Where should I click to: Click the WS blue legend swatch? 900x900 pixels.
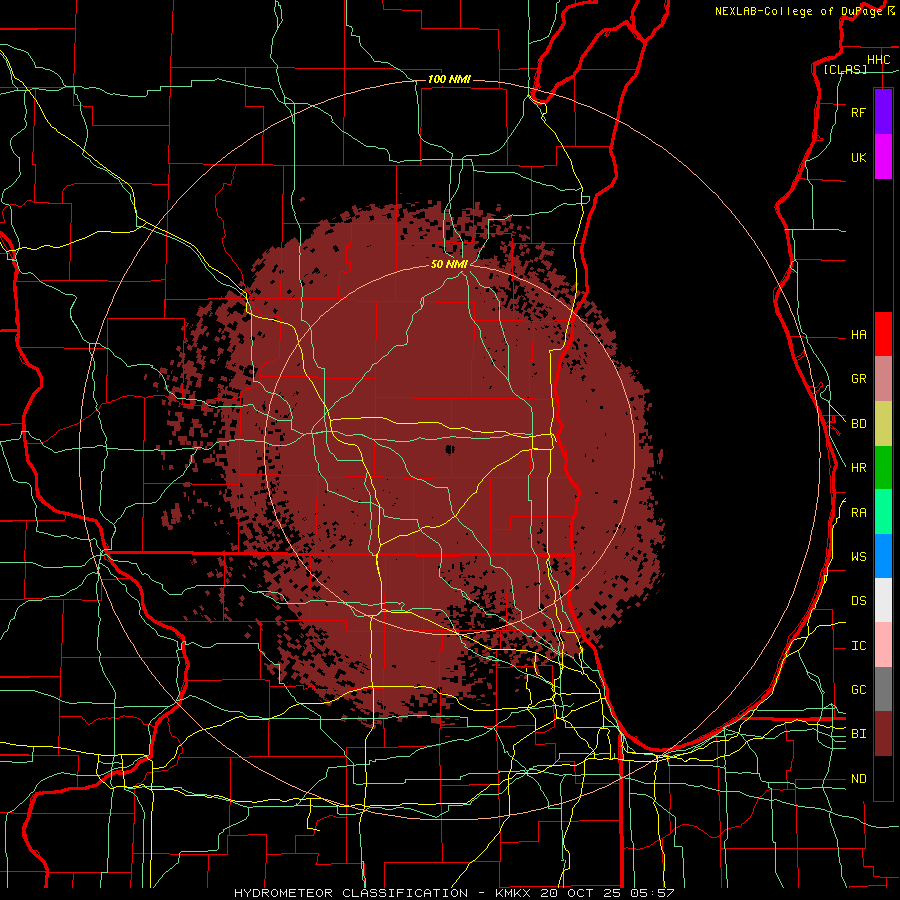click(x=883, y=556)
